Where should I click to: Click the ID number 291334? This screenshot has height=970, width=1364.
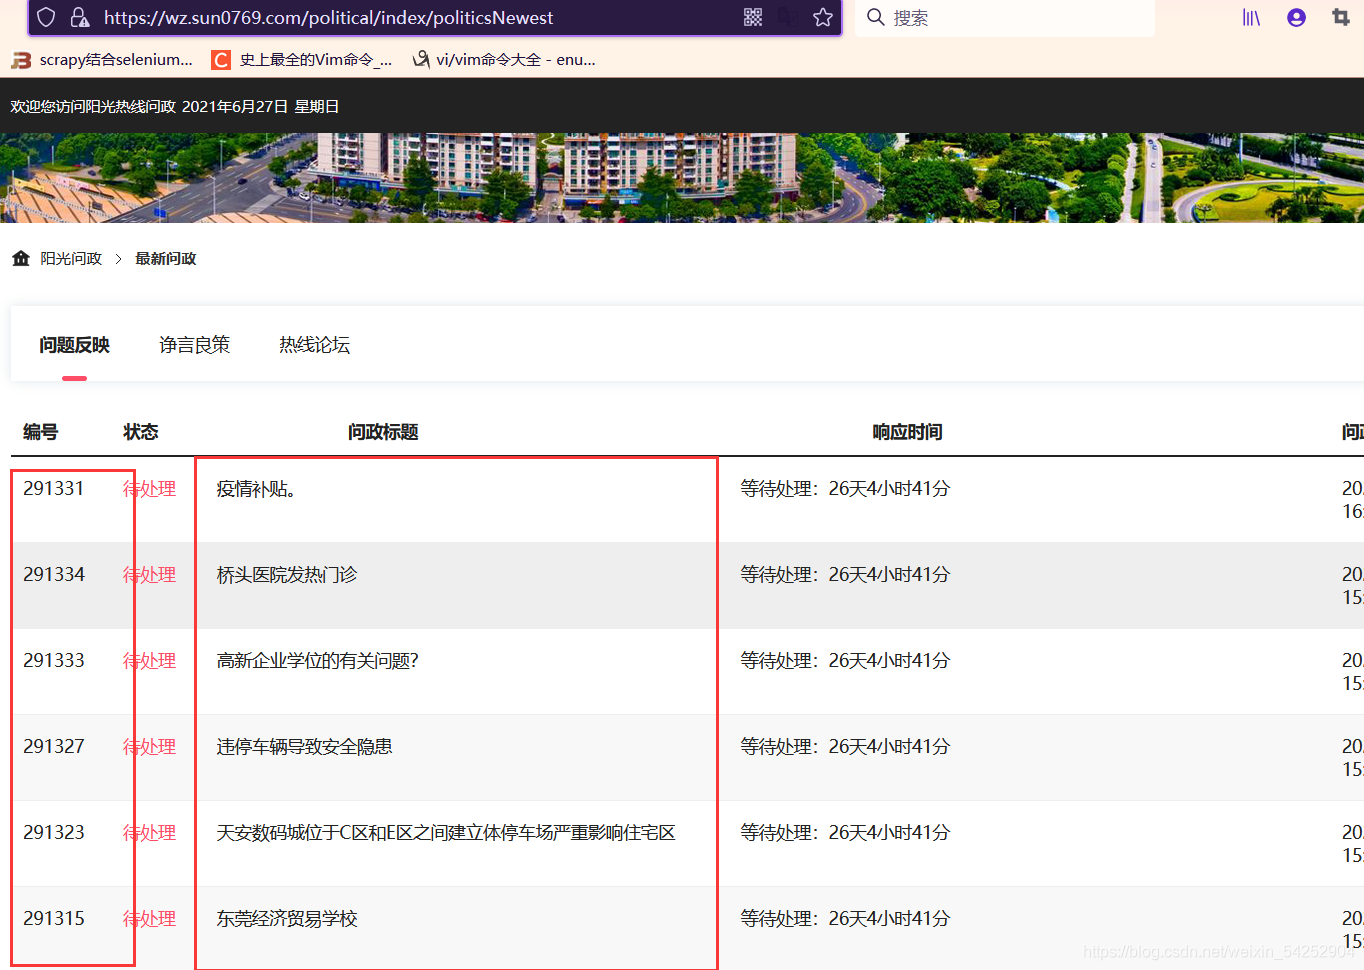(54, 575)
